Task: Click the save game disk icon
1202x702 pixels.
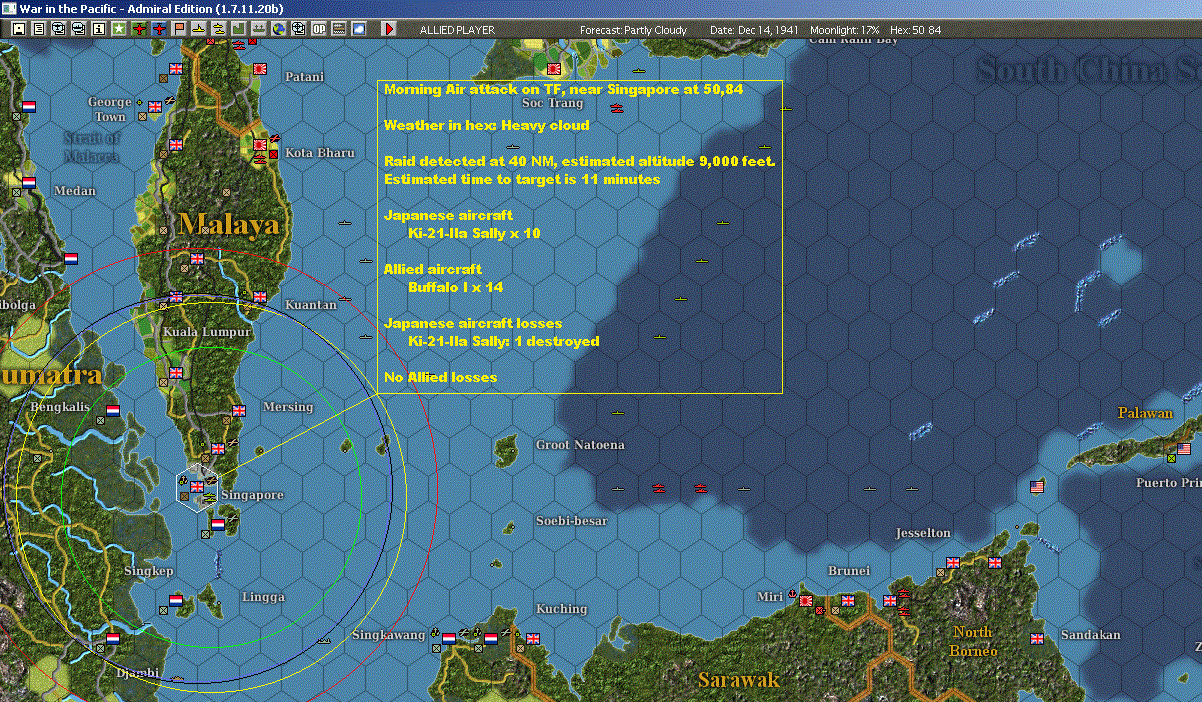Action: tap(19, 30)
